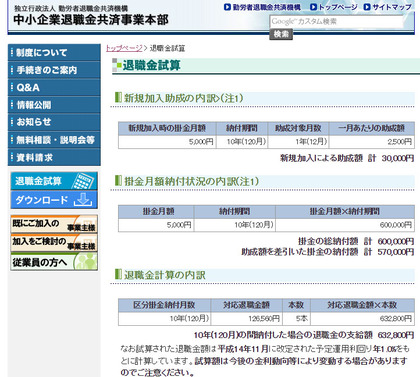Click the arrow icon beside the header トップページ
This screenshot has height=377, width=420.
pyautogui.click(x=313, y=7)
